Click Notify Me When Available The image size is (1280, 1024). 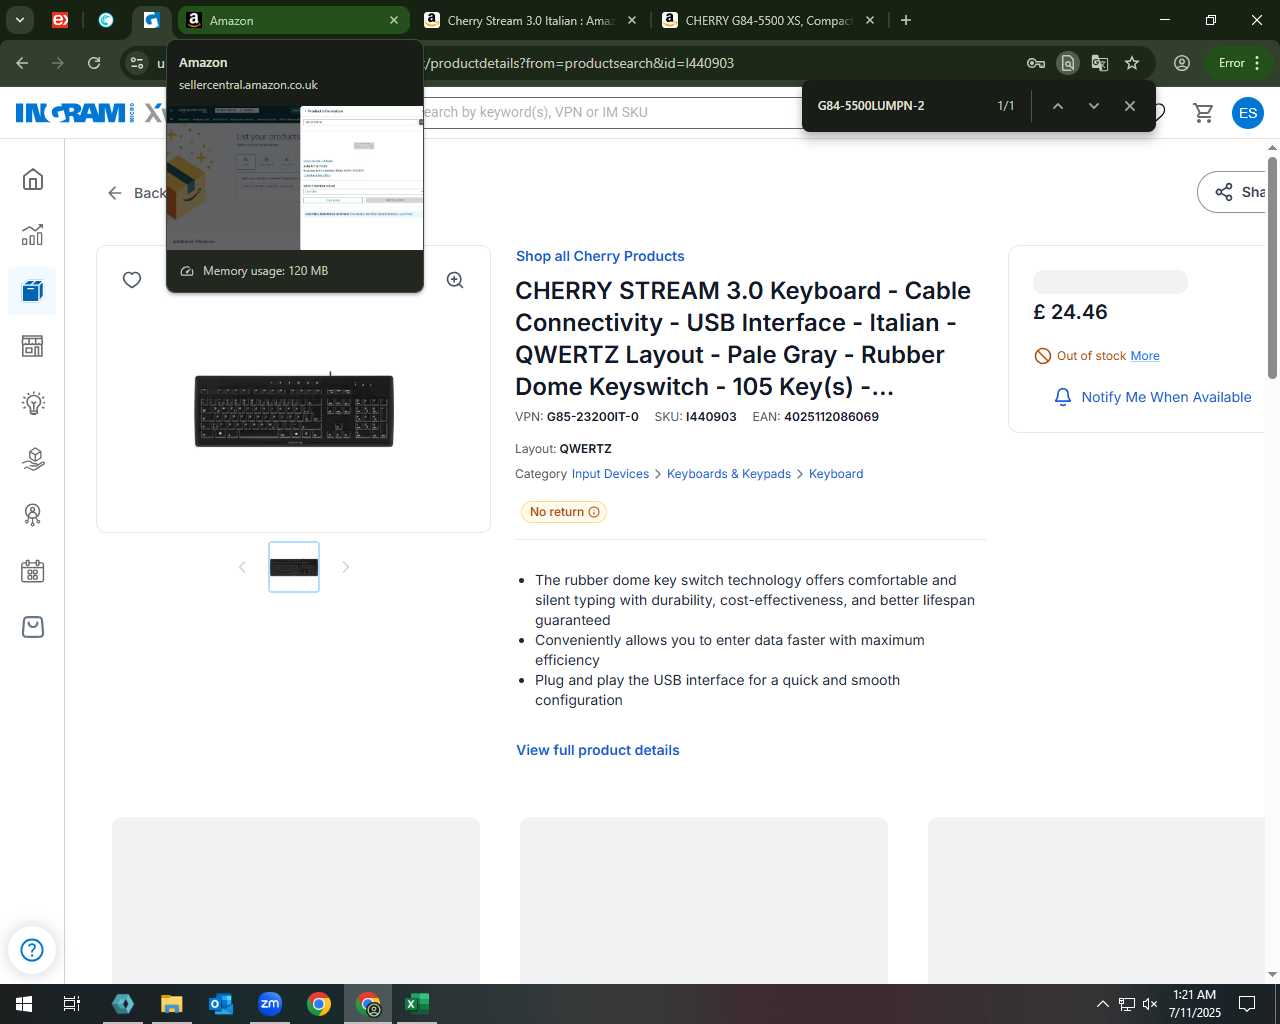tap(1153, 397)
